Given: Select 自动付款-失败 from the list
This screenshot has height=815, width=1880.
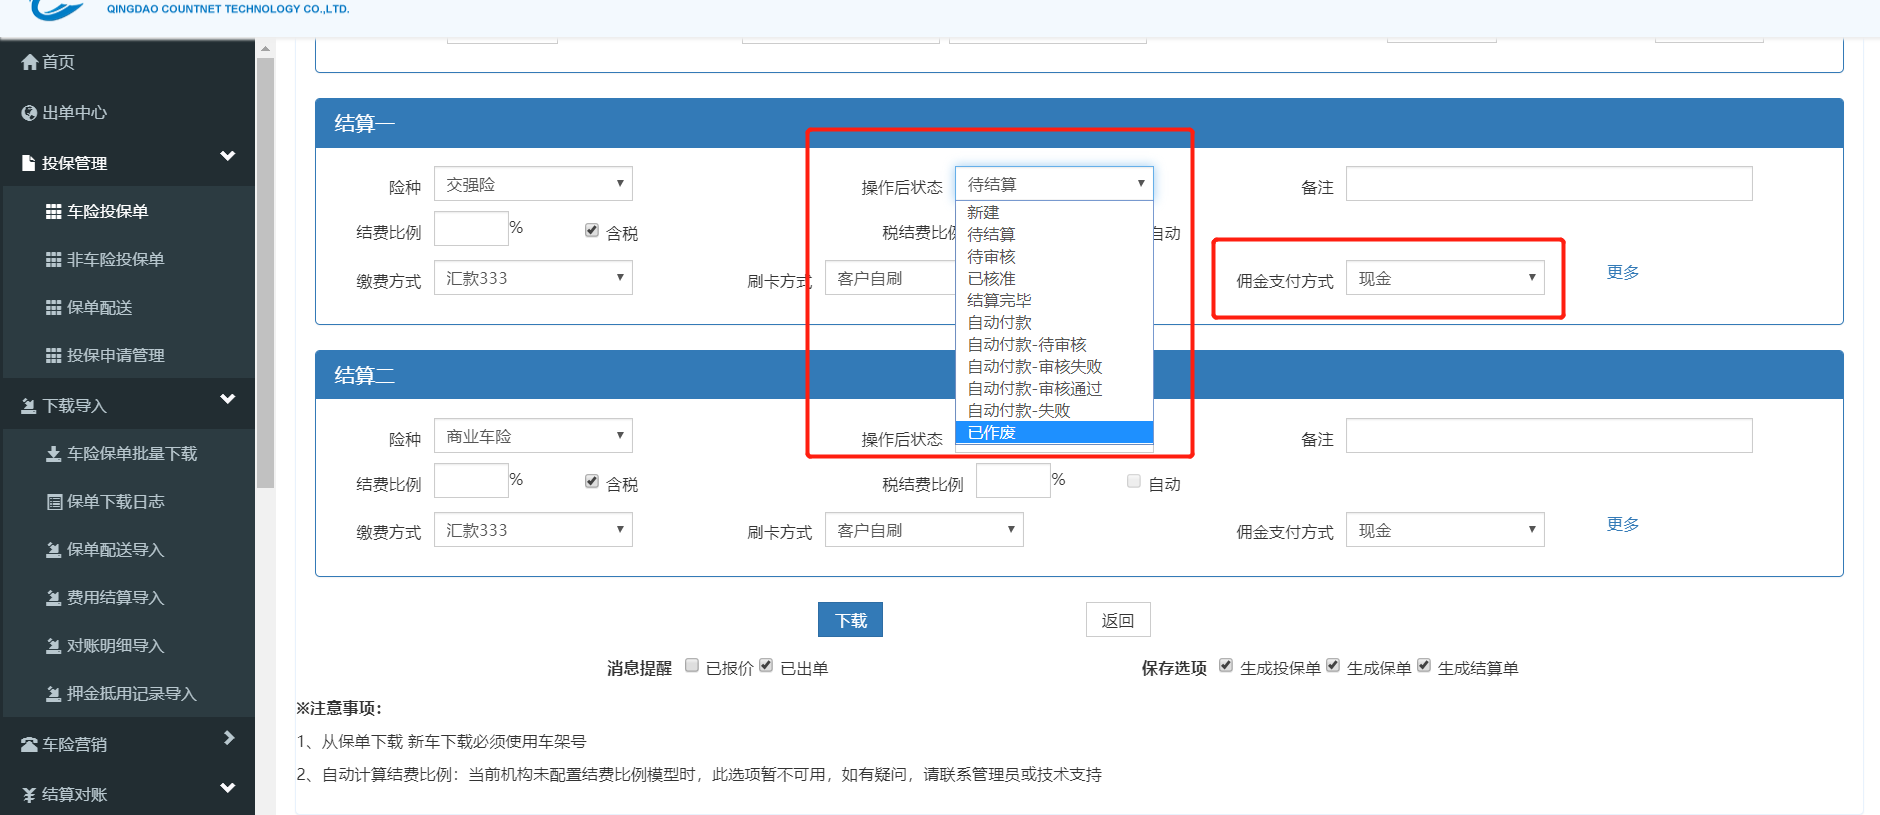Looking at the screenshot, I should (1054, 410).
